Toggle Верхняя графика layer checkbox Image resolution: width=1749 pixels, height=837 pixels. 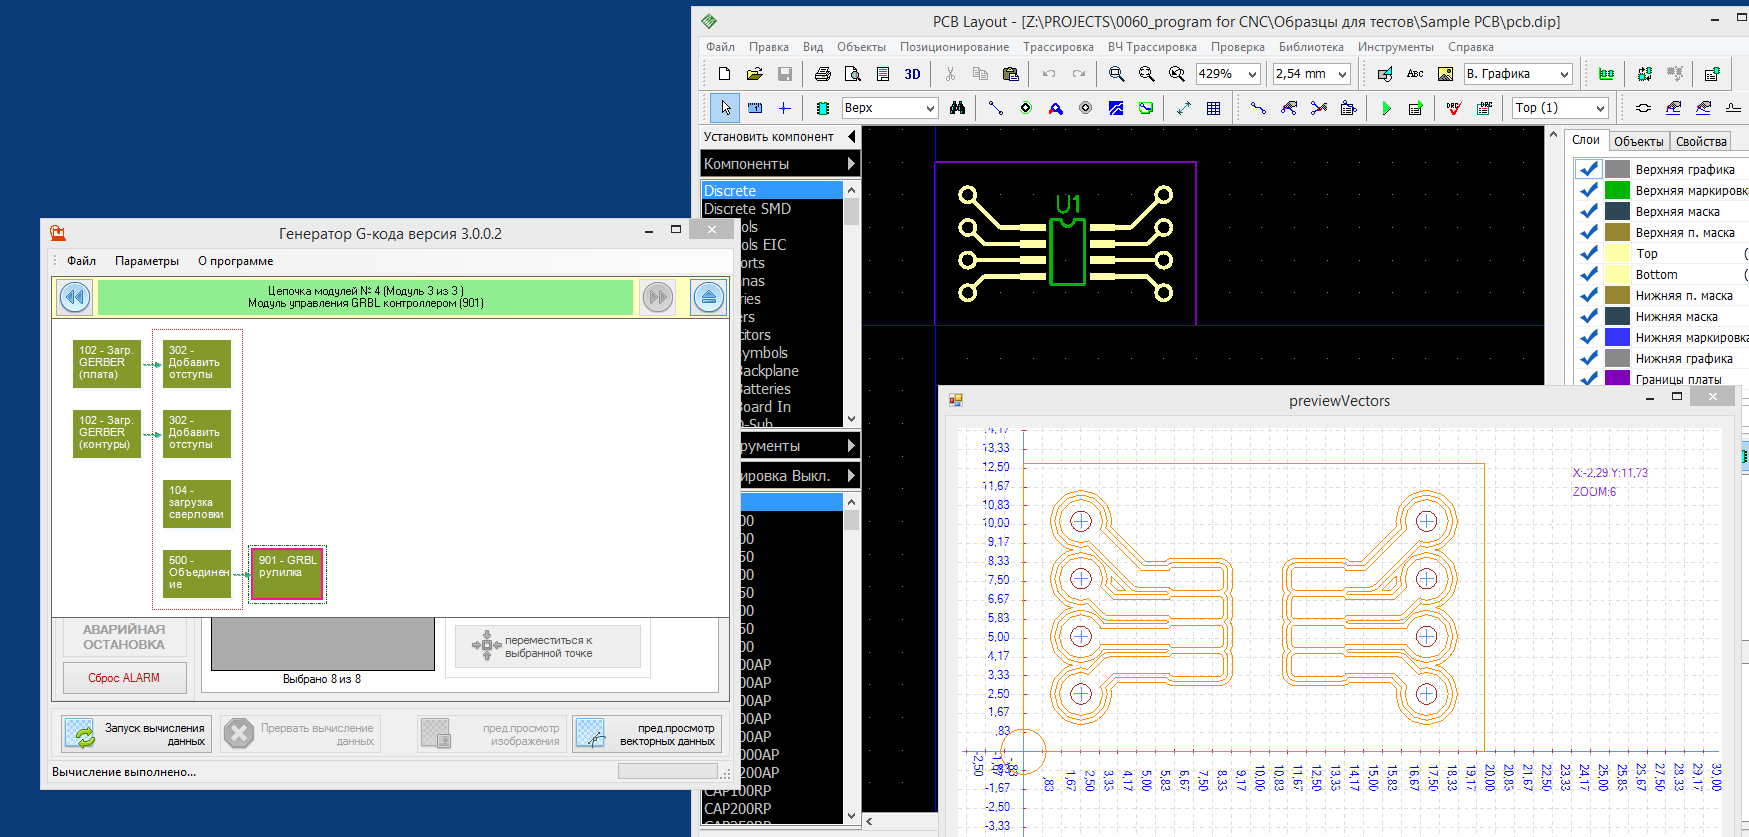[1588, 169]
